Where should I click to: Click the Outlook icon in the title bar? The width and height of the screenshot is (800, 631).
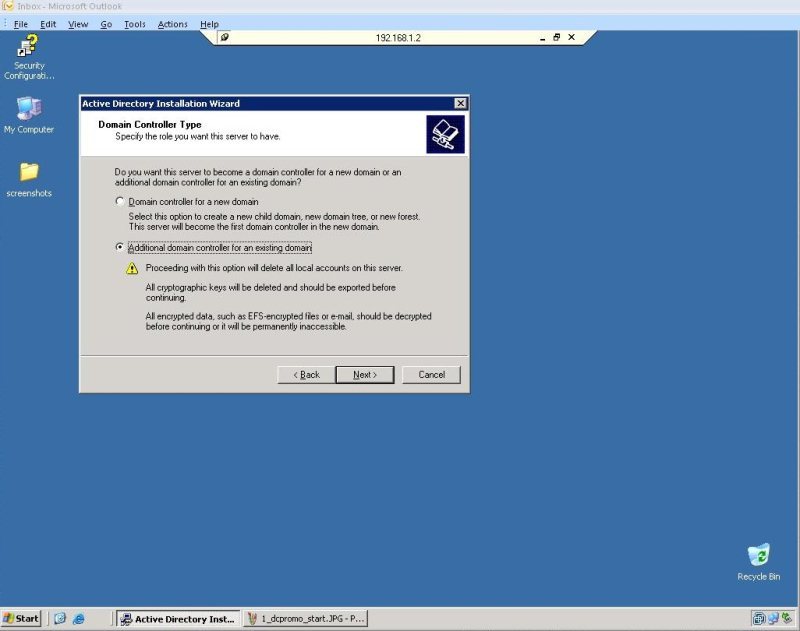tap(8, 6)
